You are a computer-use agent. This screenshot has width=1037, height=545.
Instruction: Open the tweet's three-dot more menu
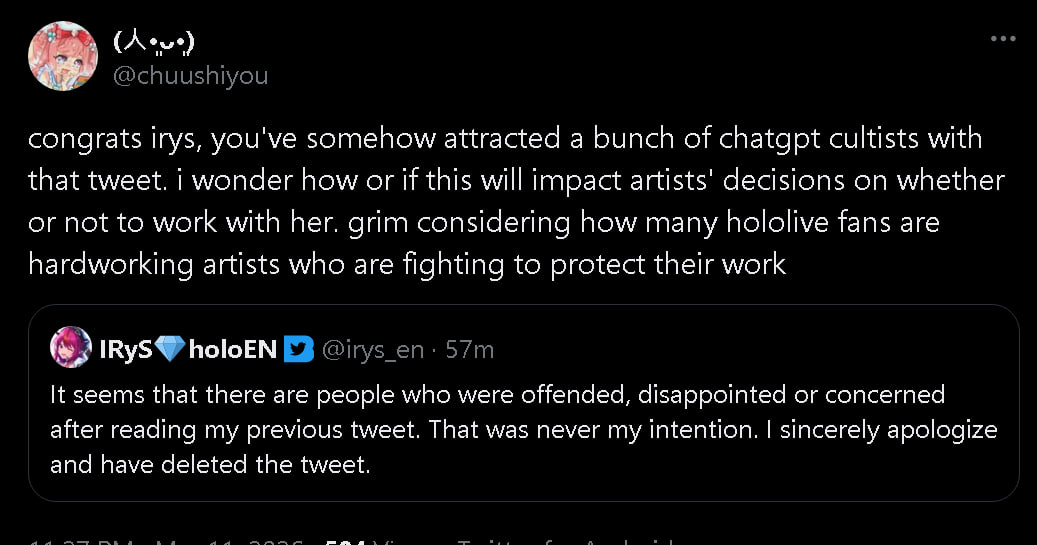click(x=1002, y=38)
